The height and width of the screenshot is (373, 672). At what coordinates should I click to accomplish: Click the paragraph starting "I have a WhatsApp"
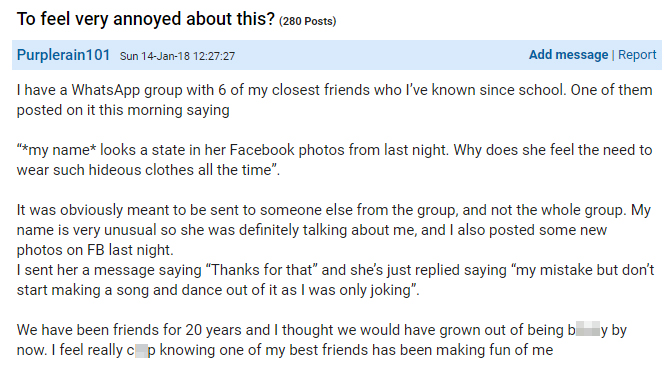[334, 100]
